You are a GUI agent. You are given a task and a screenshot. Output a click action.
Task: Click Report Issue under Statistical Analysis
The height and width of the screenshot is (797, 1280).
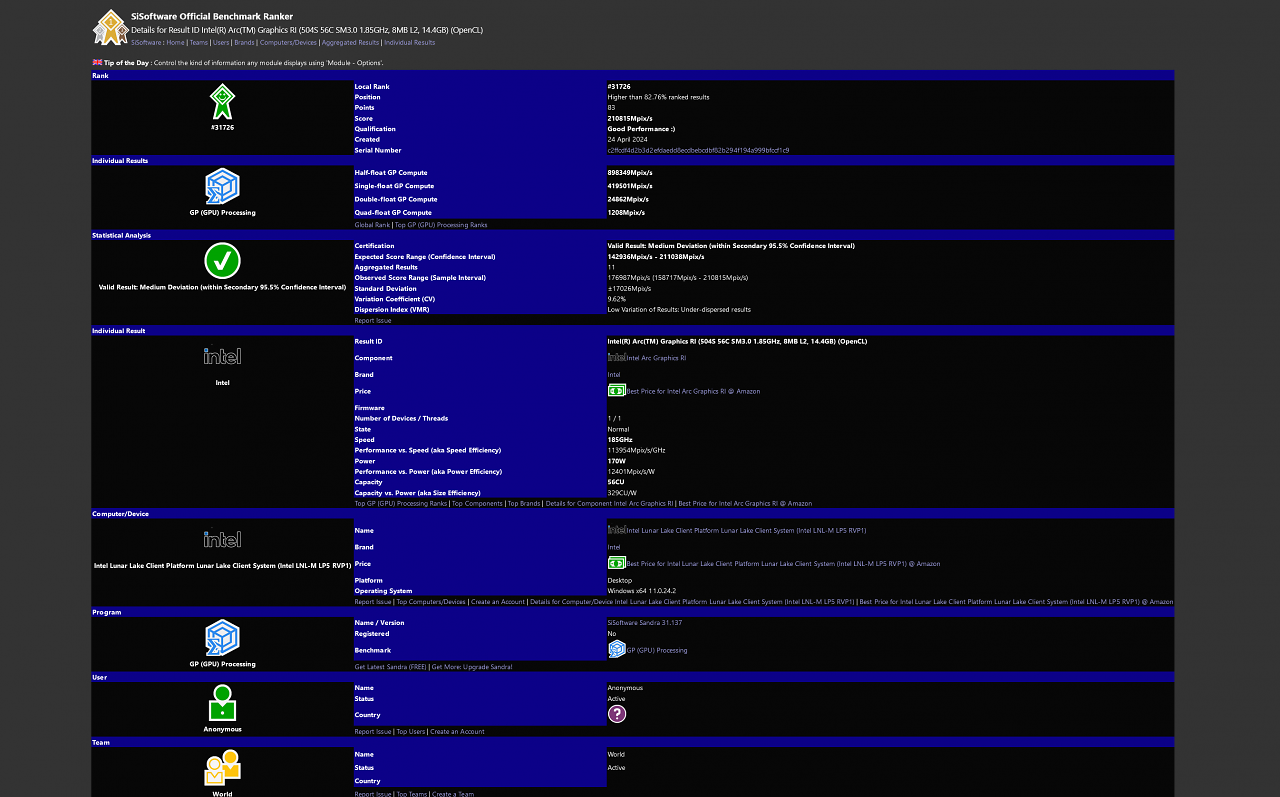[373, 321]
